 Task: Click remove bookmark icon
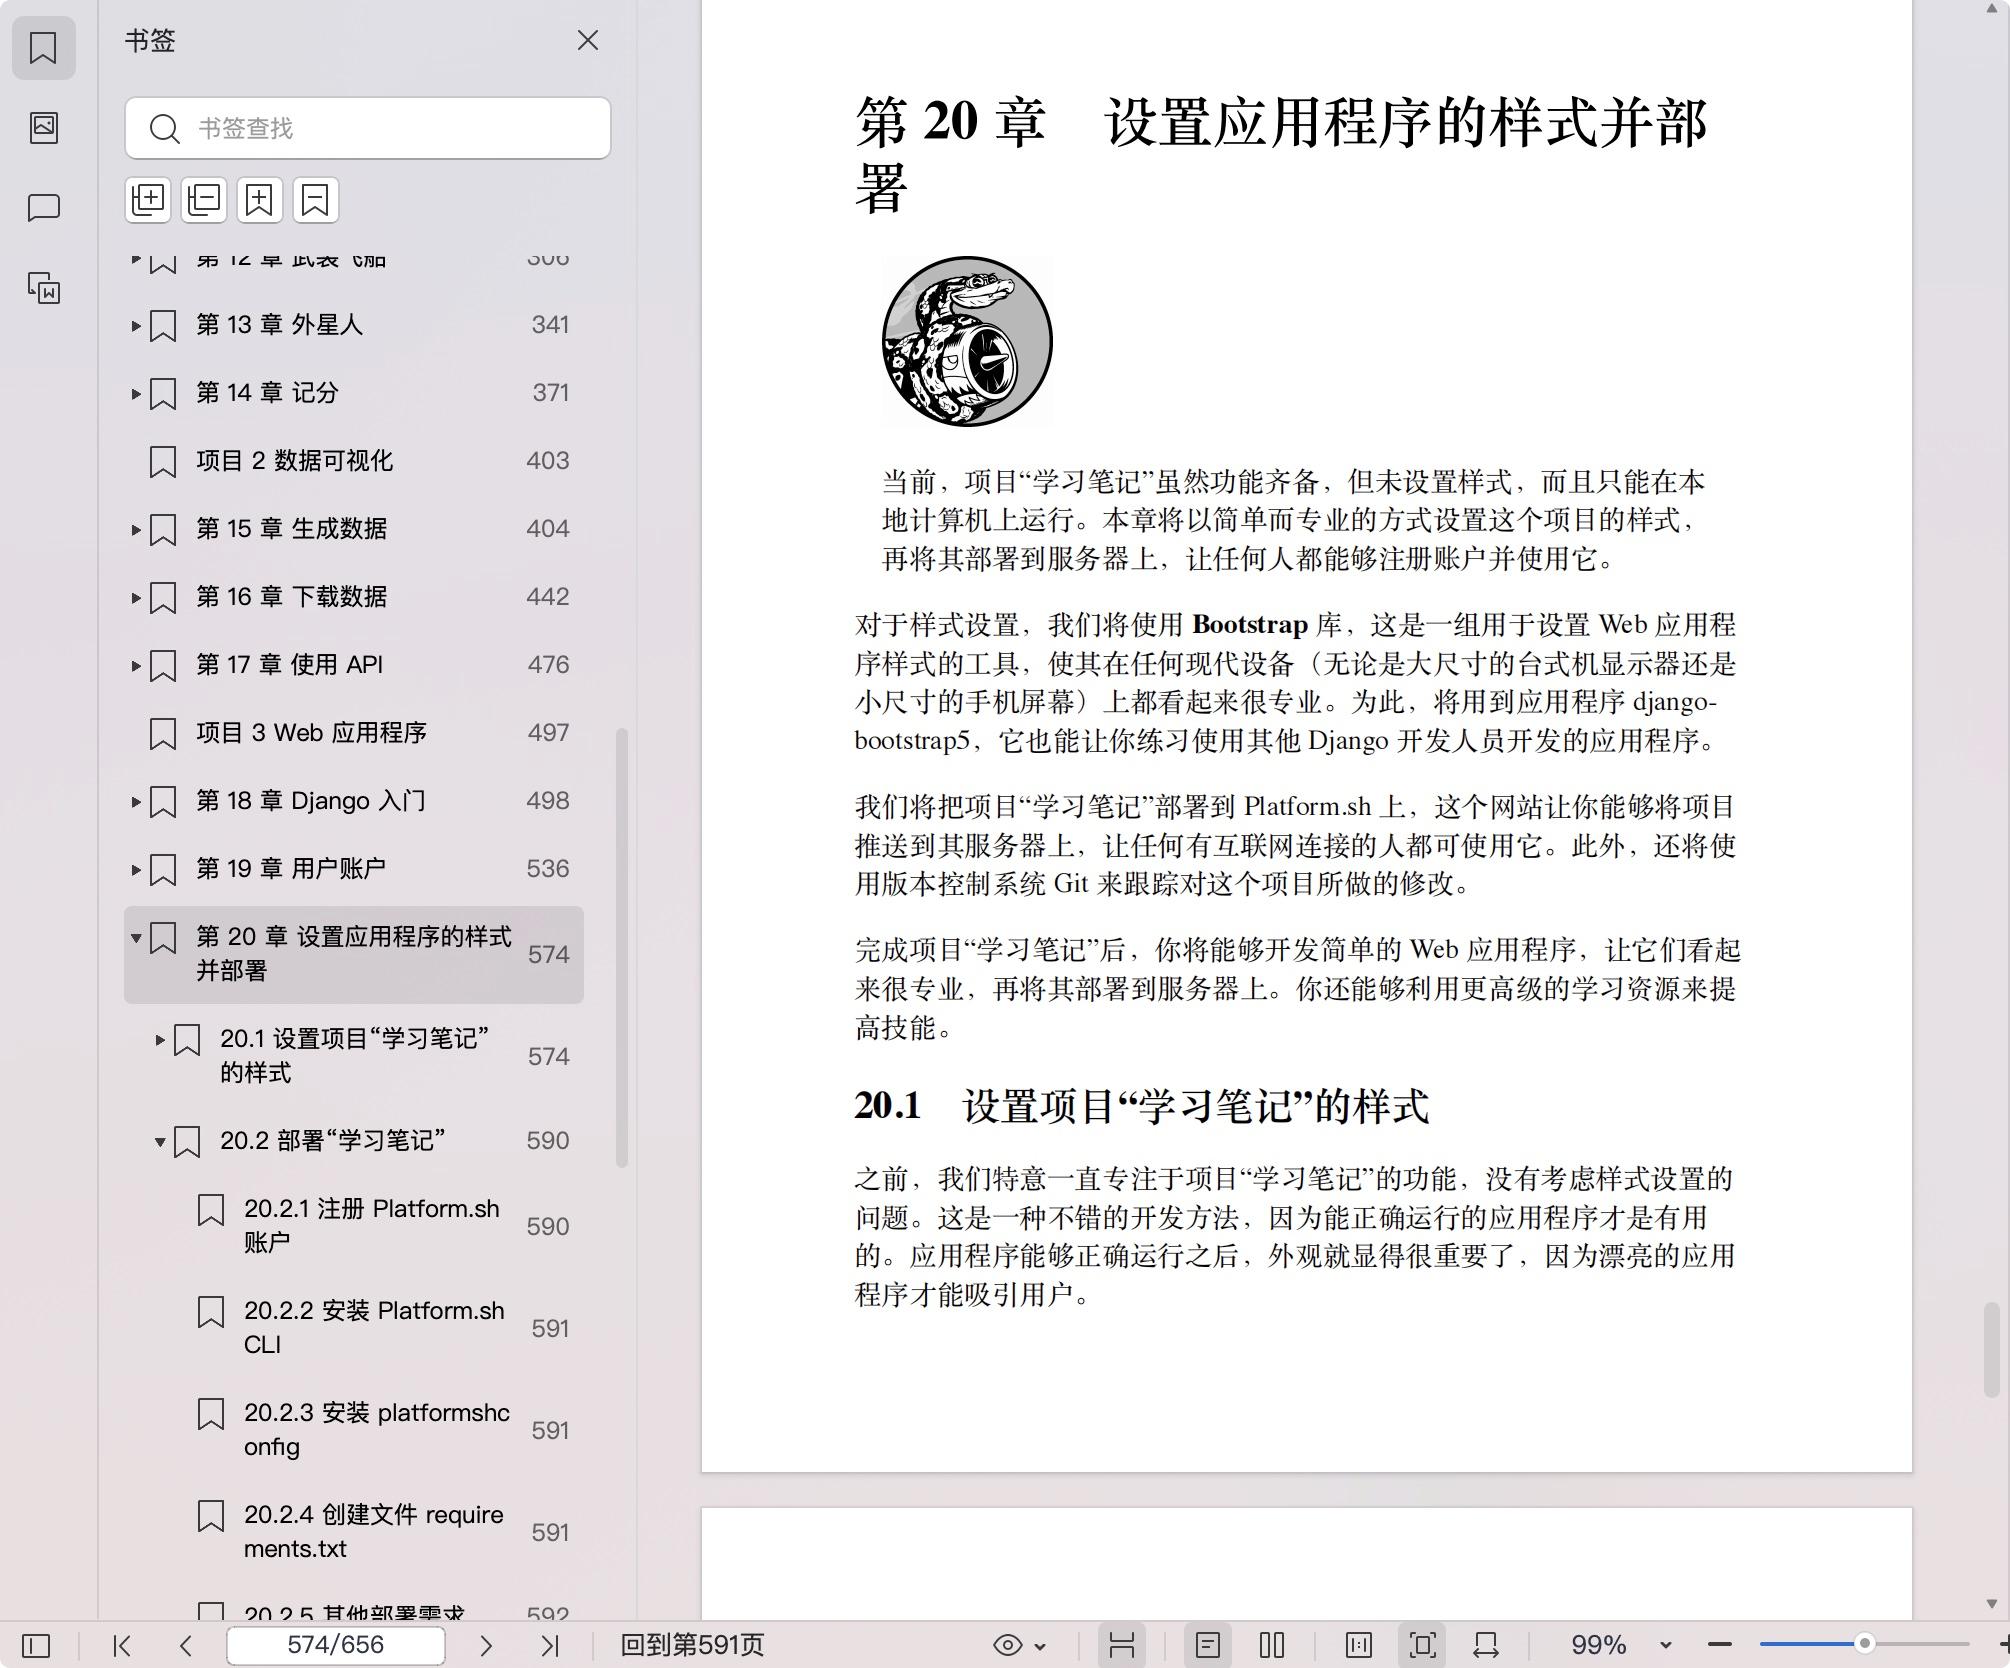pos(316,199)
